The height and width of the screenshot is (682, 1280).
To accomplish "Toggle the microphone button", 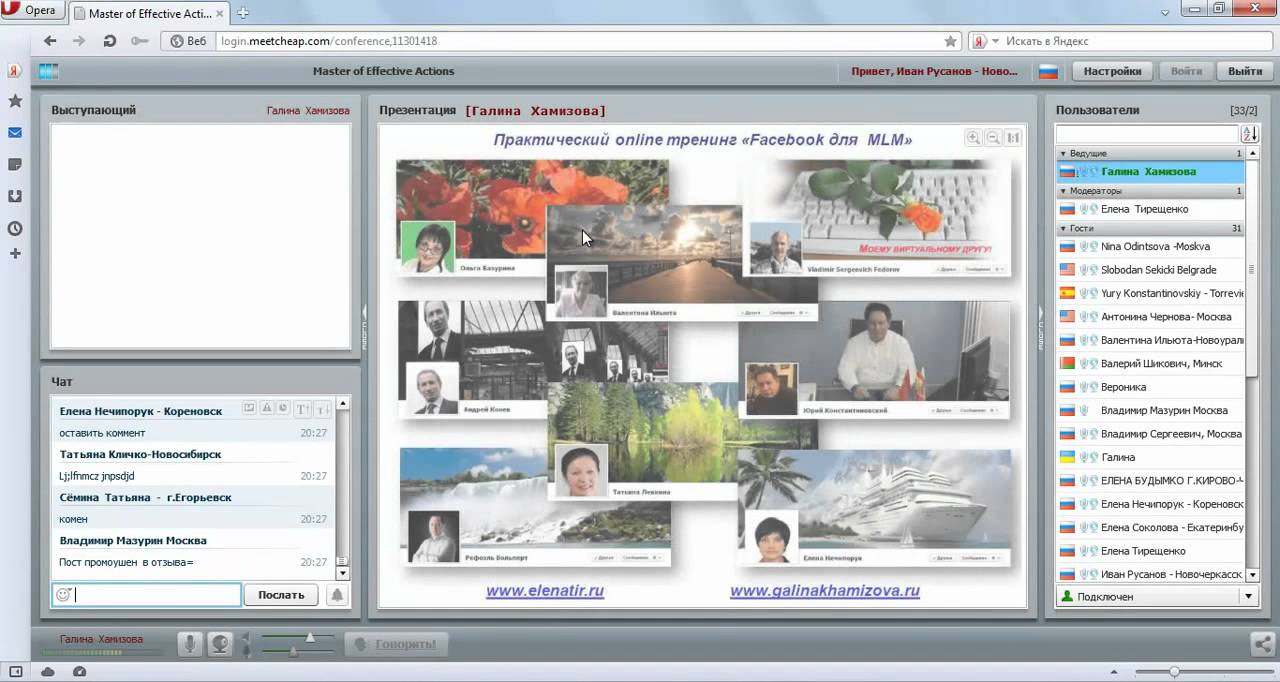I will pyautogui.click(x=190, y=644).
